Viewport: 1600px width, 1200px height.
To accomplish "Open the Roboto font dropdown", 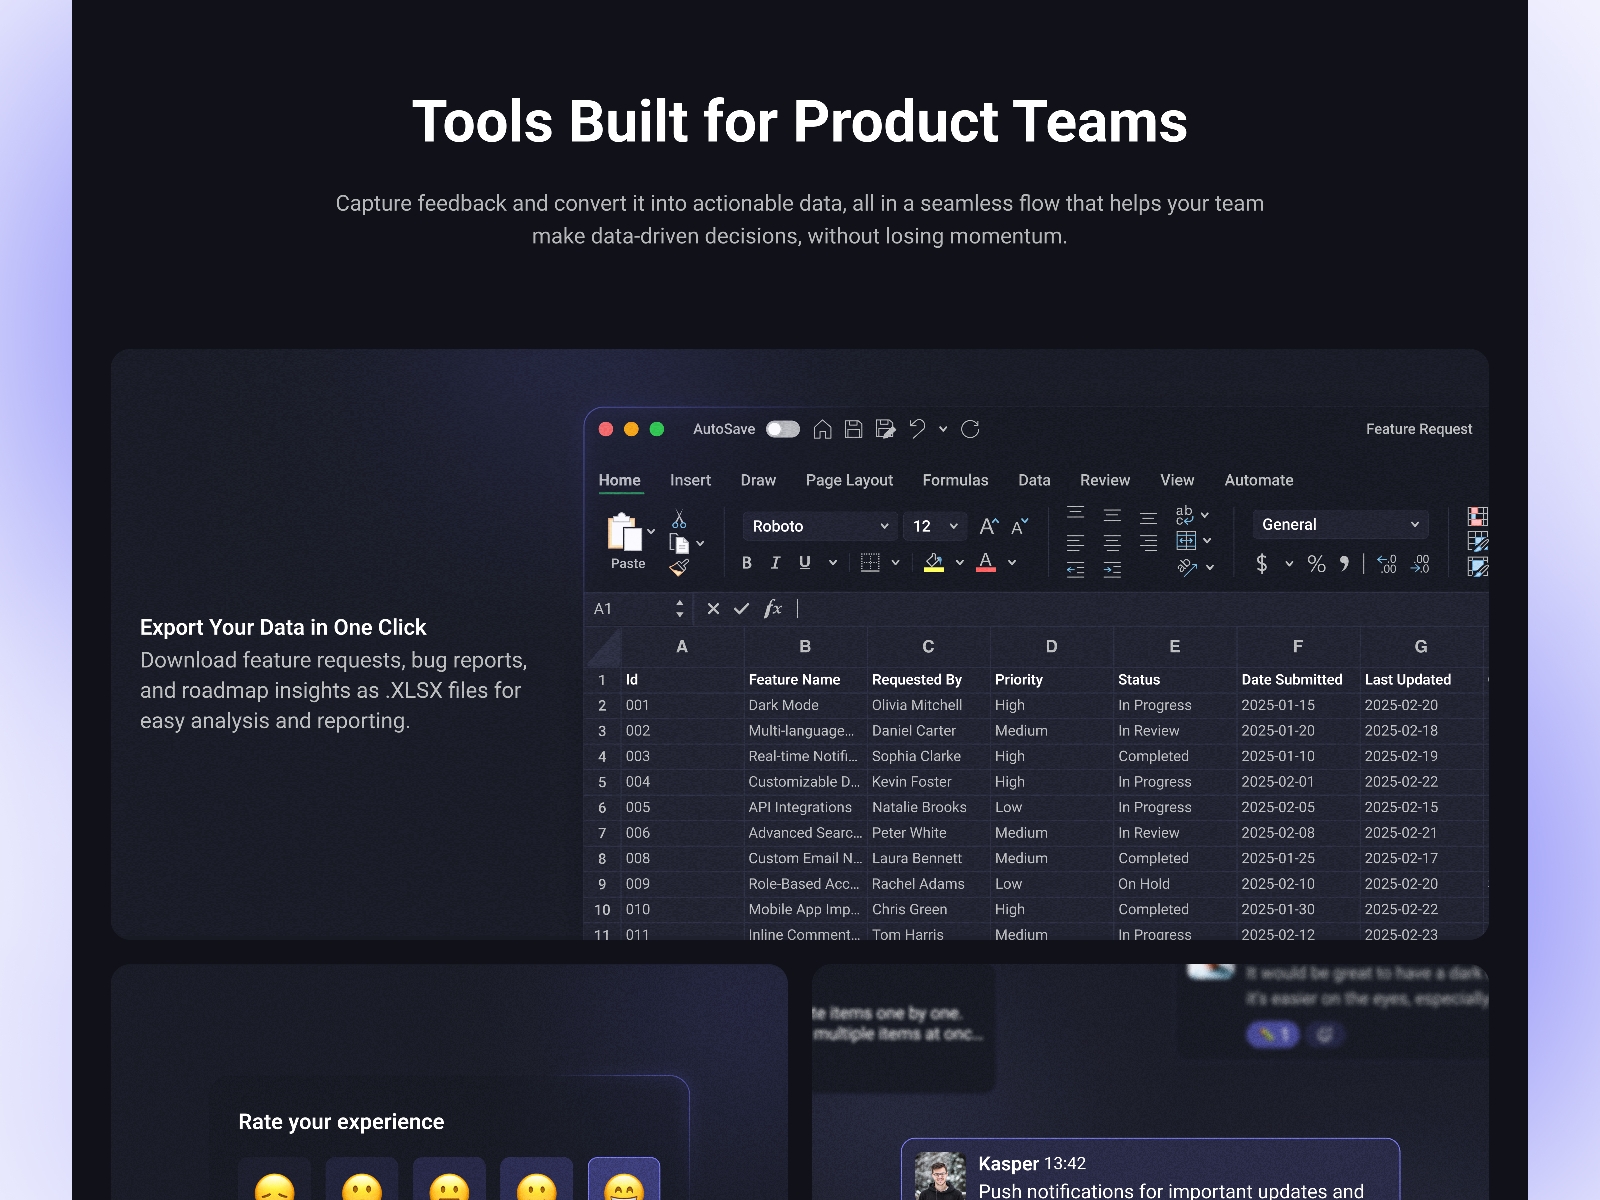I will [x=819, y=526].
